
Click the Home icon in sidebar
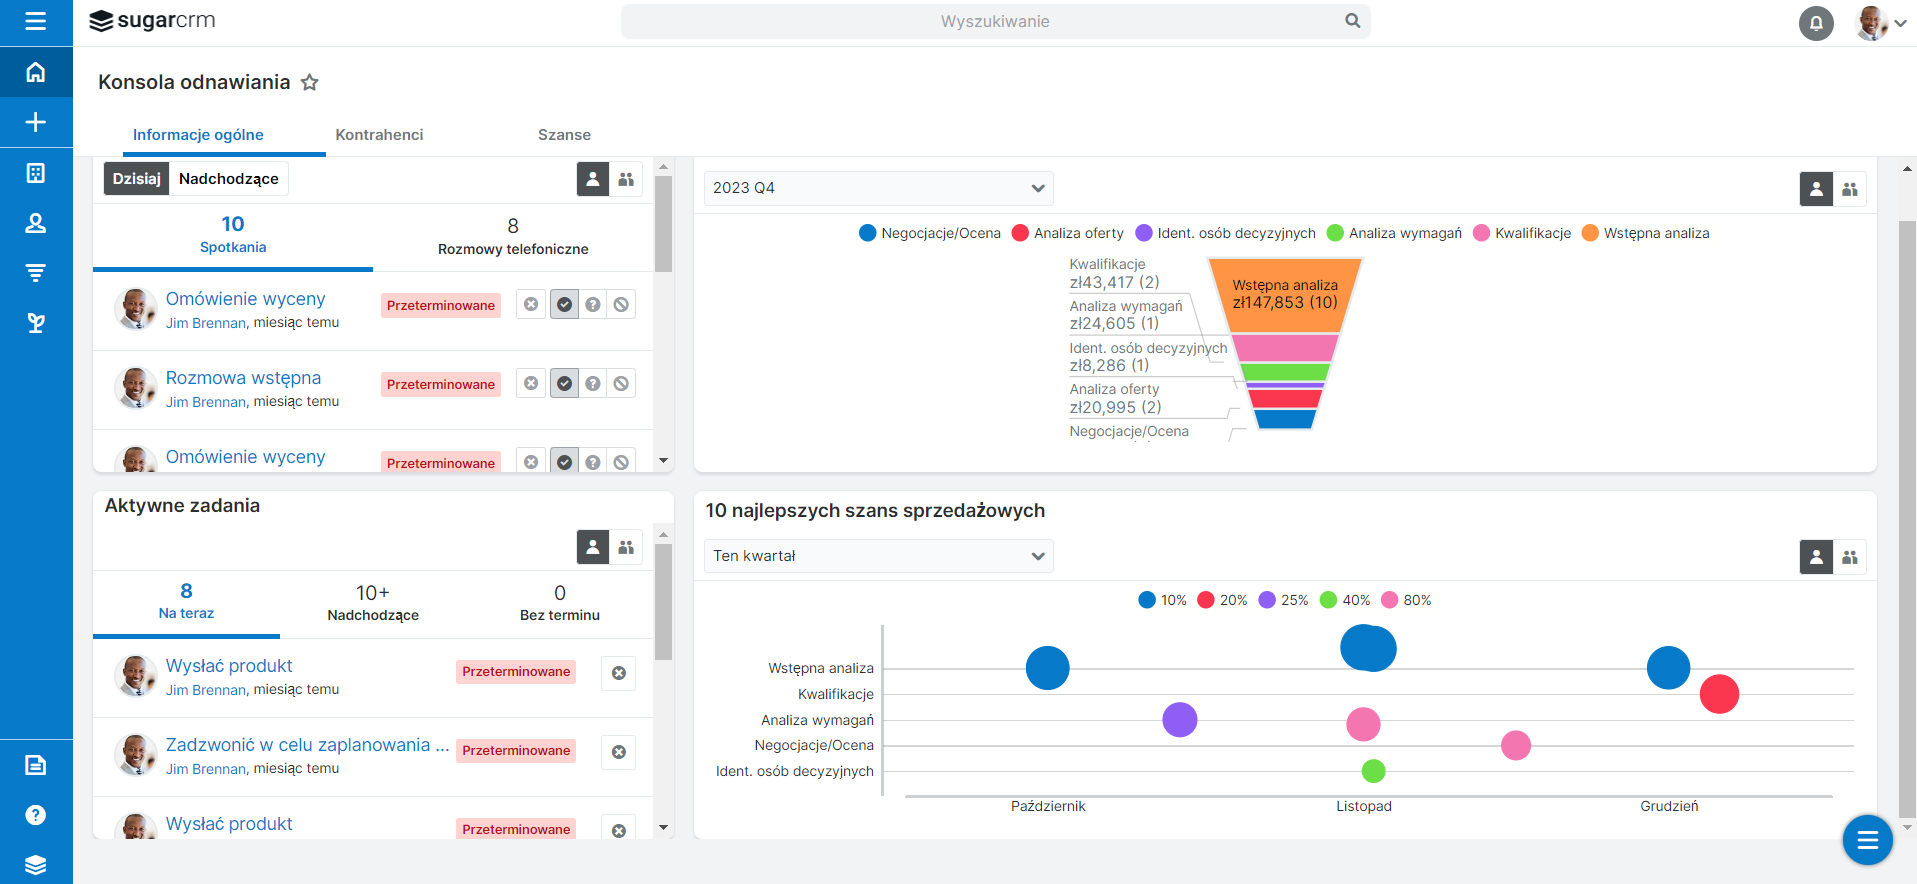point(36,72)
